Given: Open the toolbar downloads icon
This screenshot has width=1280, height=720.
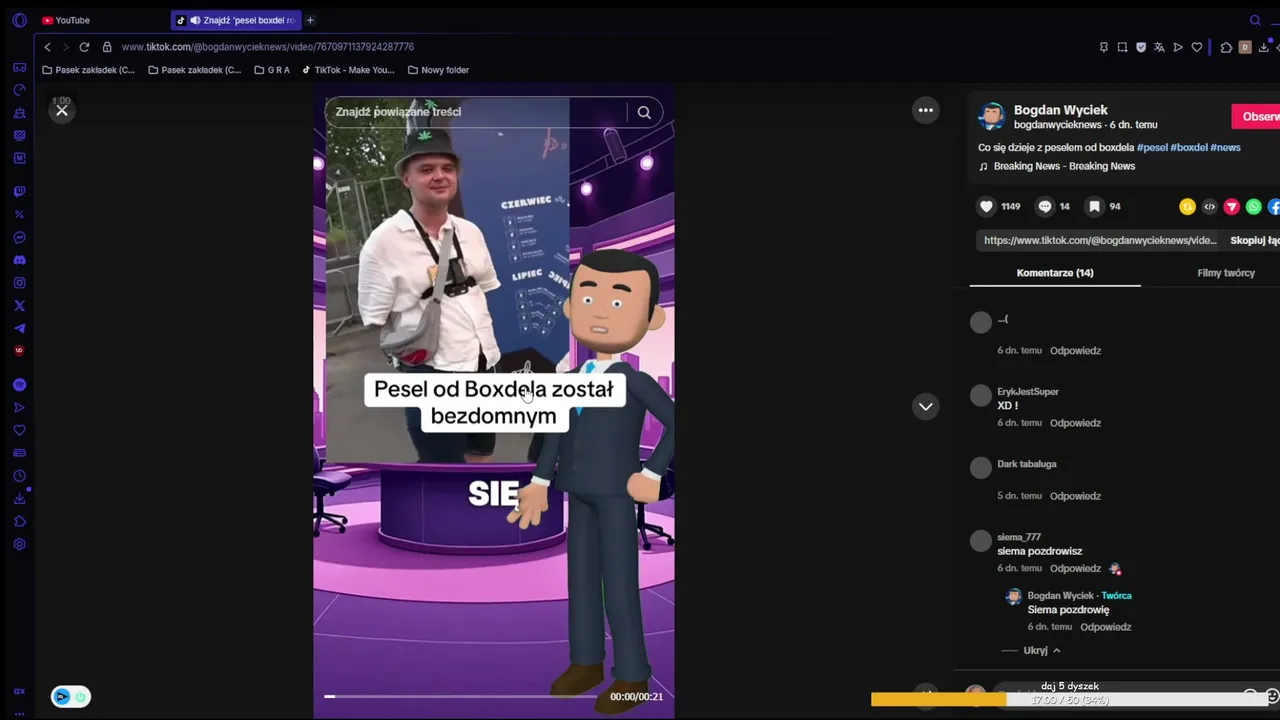Looking at the screenshot, I should coord(1264,47).
